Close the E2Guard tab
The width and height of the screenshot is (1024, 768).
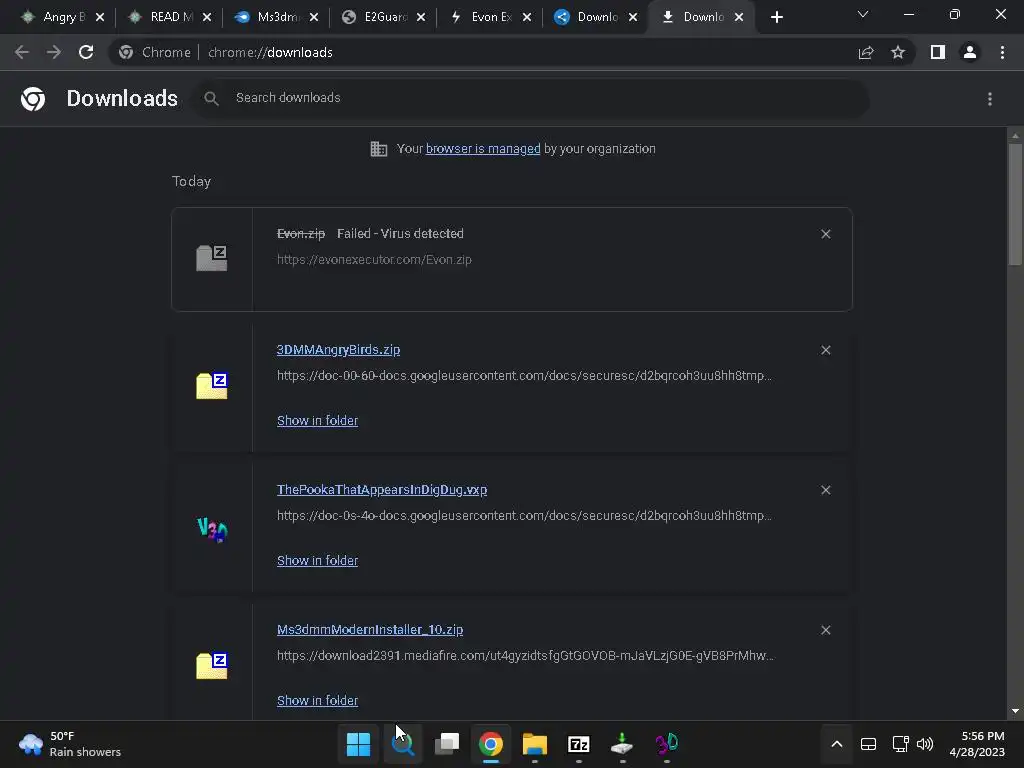(x=421, y=17)
